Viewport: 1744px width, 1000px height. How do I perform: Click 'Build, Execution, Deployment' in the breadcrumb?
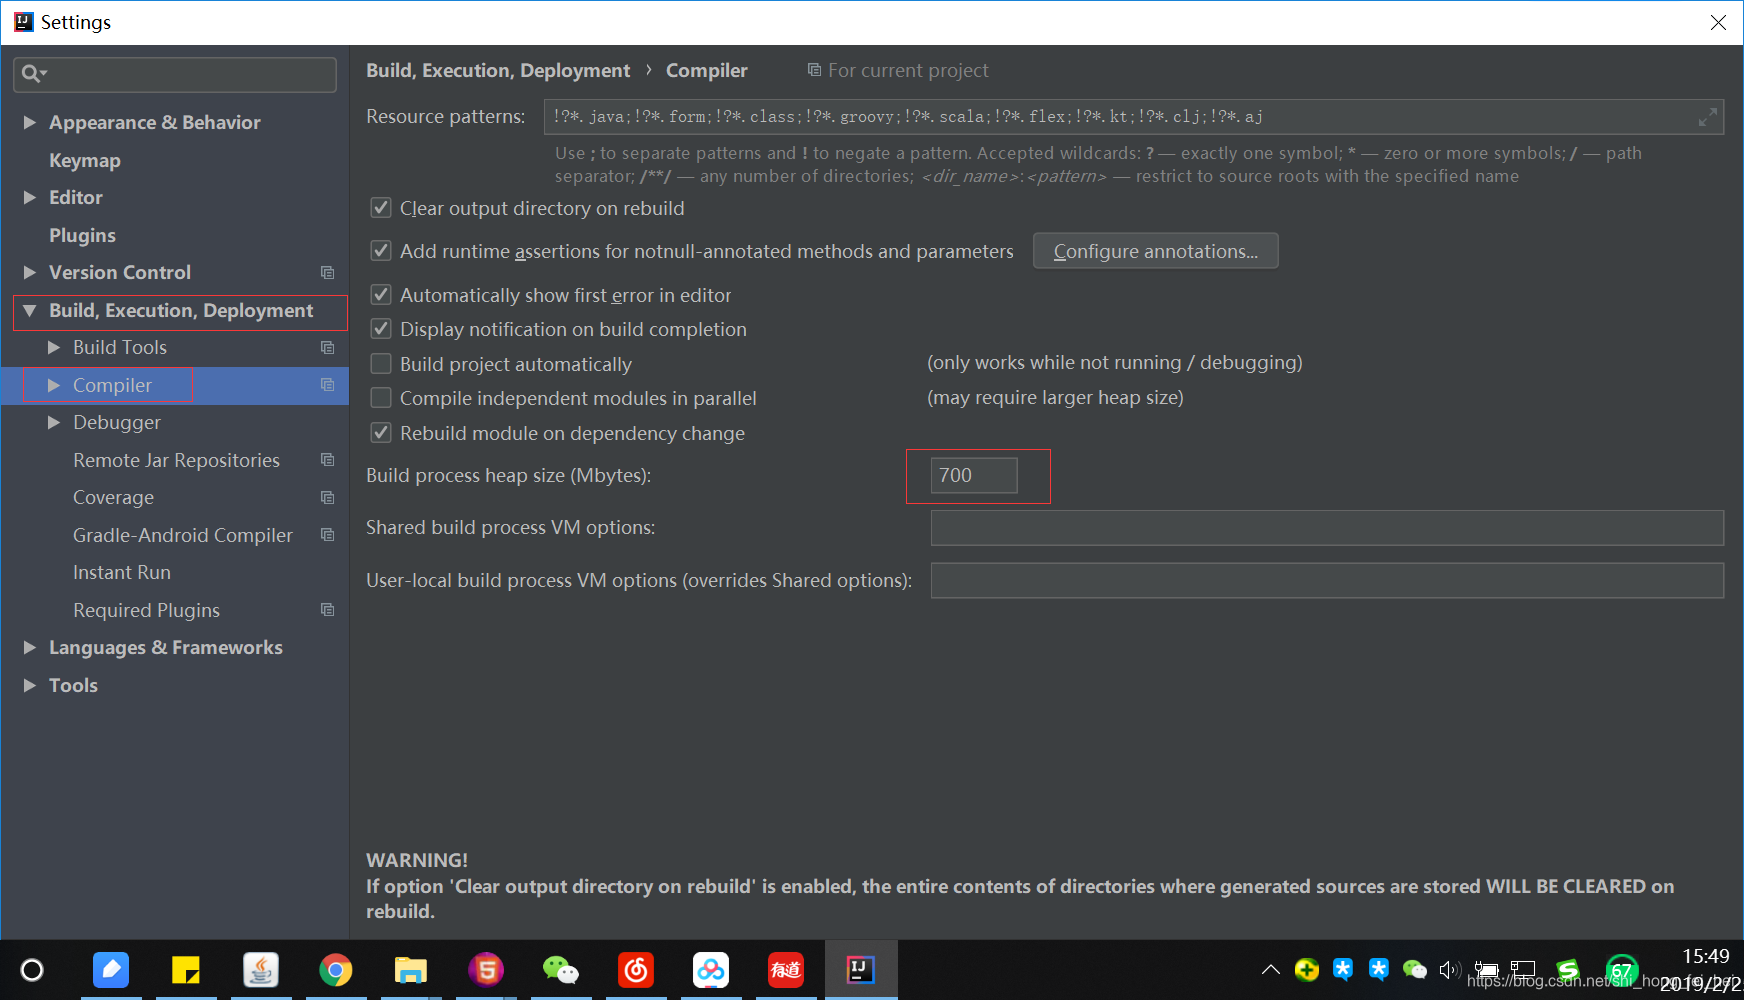click(x=498, y=70)
